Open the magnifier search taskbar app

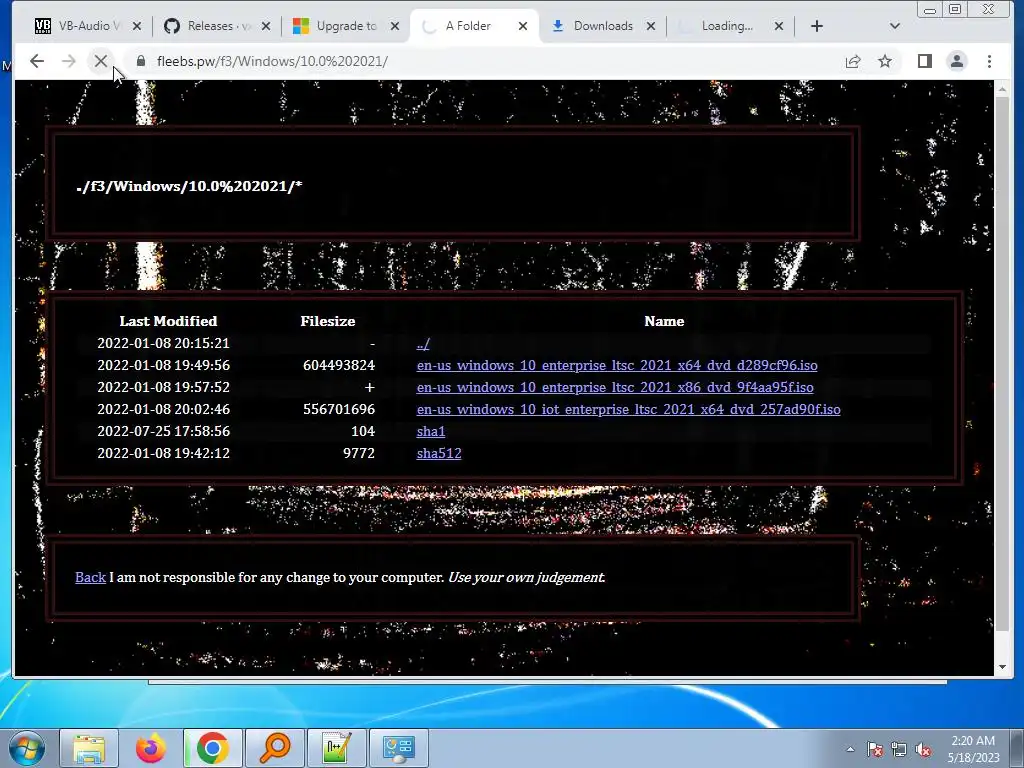[275, 748]
